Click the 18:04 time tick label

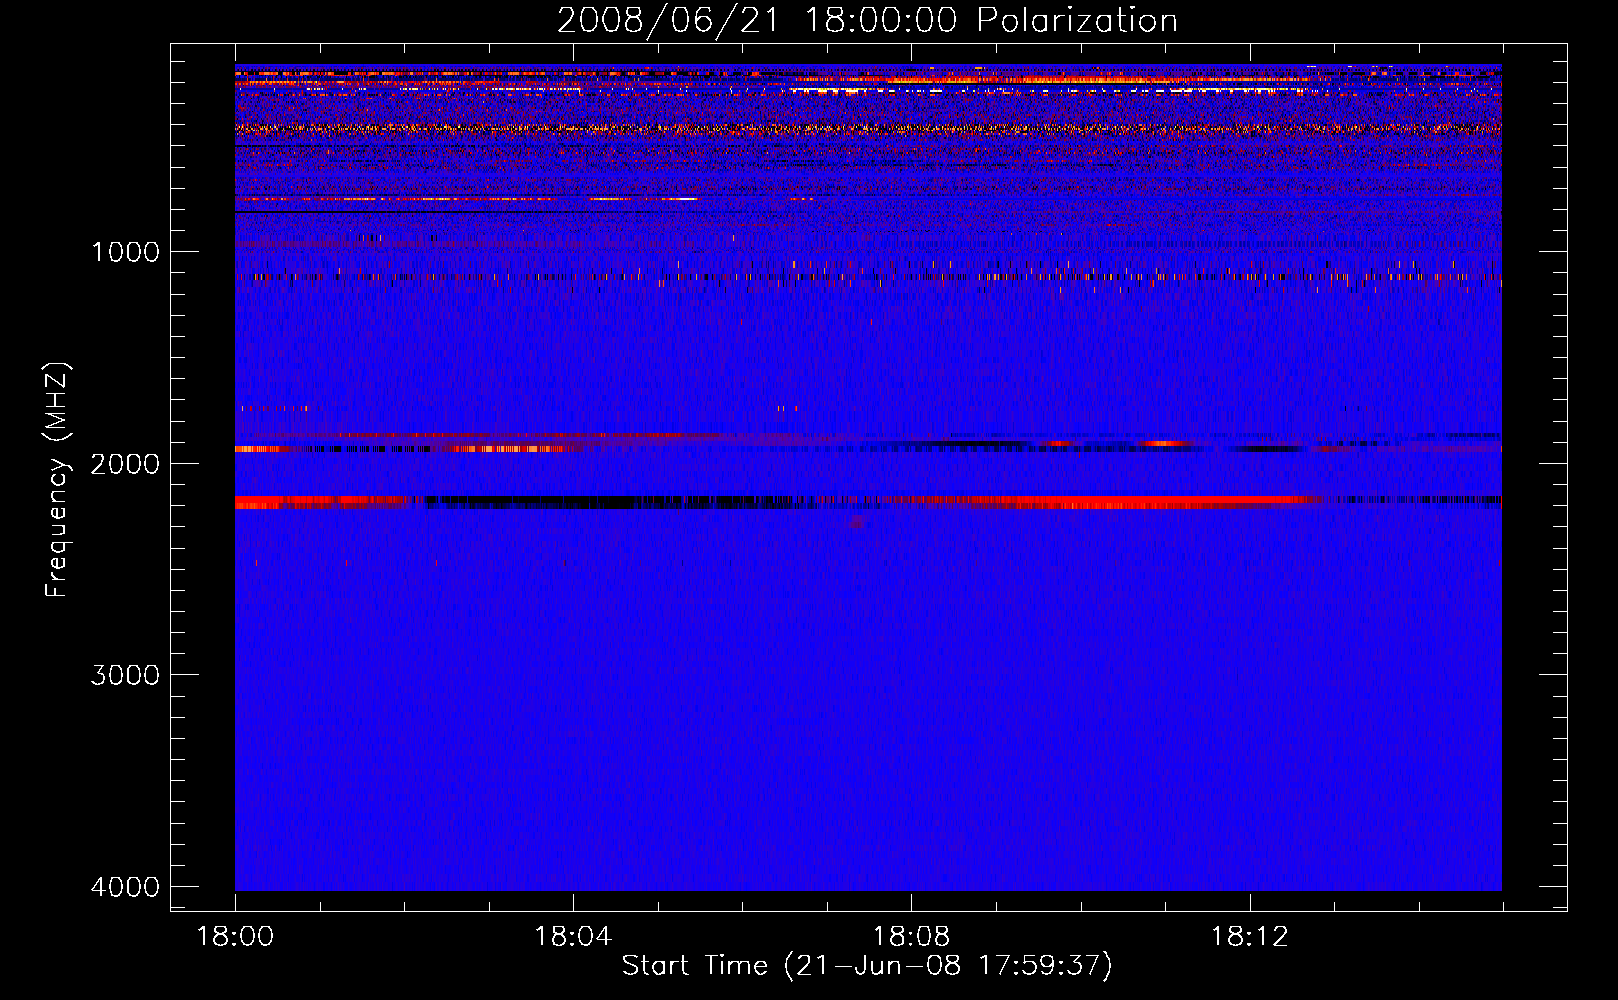(x=573, y=936)
